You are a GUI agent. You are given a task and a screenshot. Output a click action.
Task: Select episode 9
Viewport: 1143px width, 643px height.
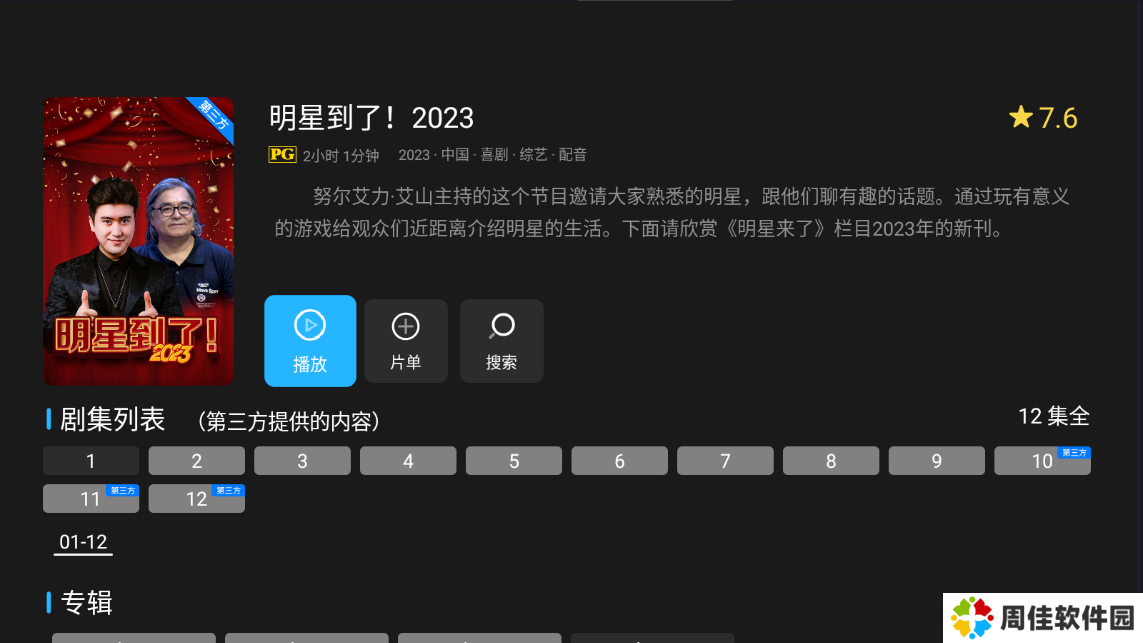pyautogui.click(x=937, y=461)
